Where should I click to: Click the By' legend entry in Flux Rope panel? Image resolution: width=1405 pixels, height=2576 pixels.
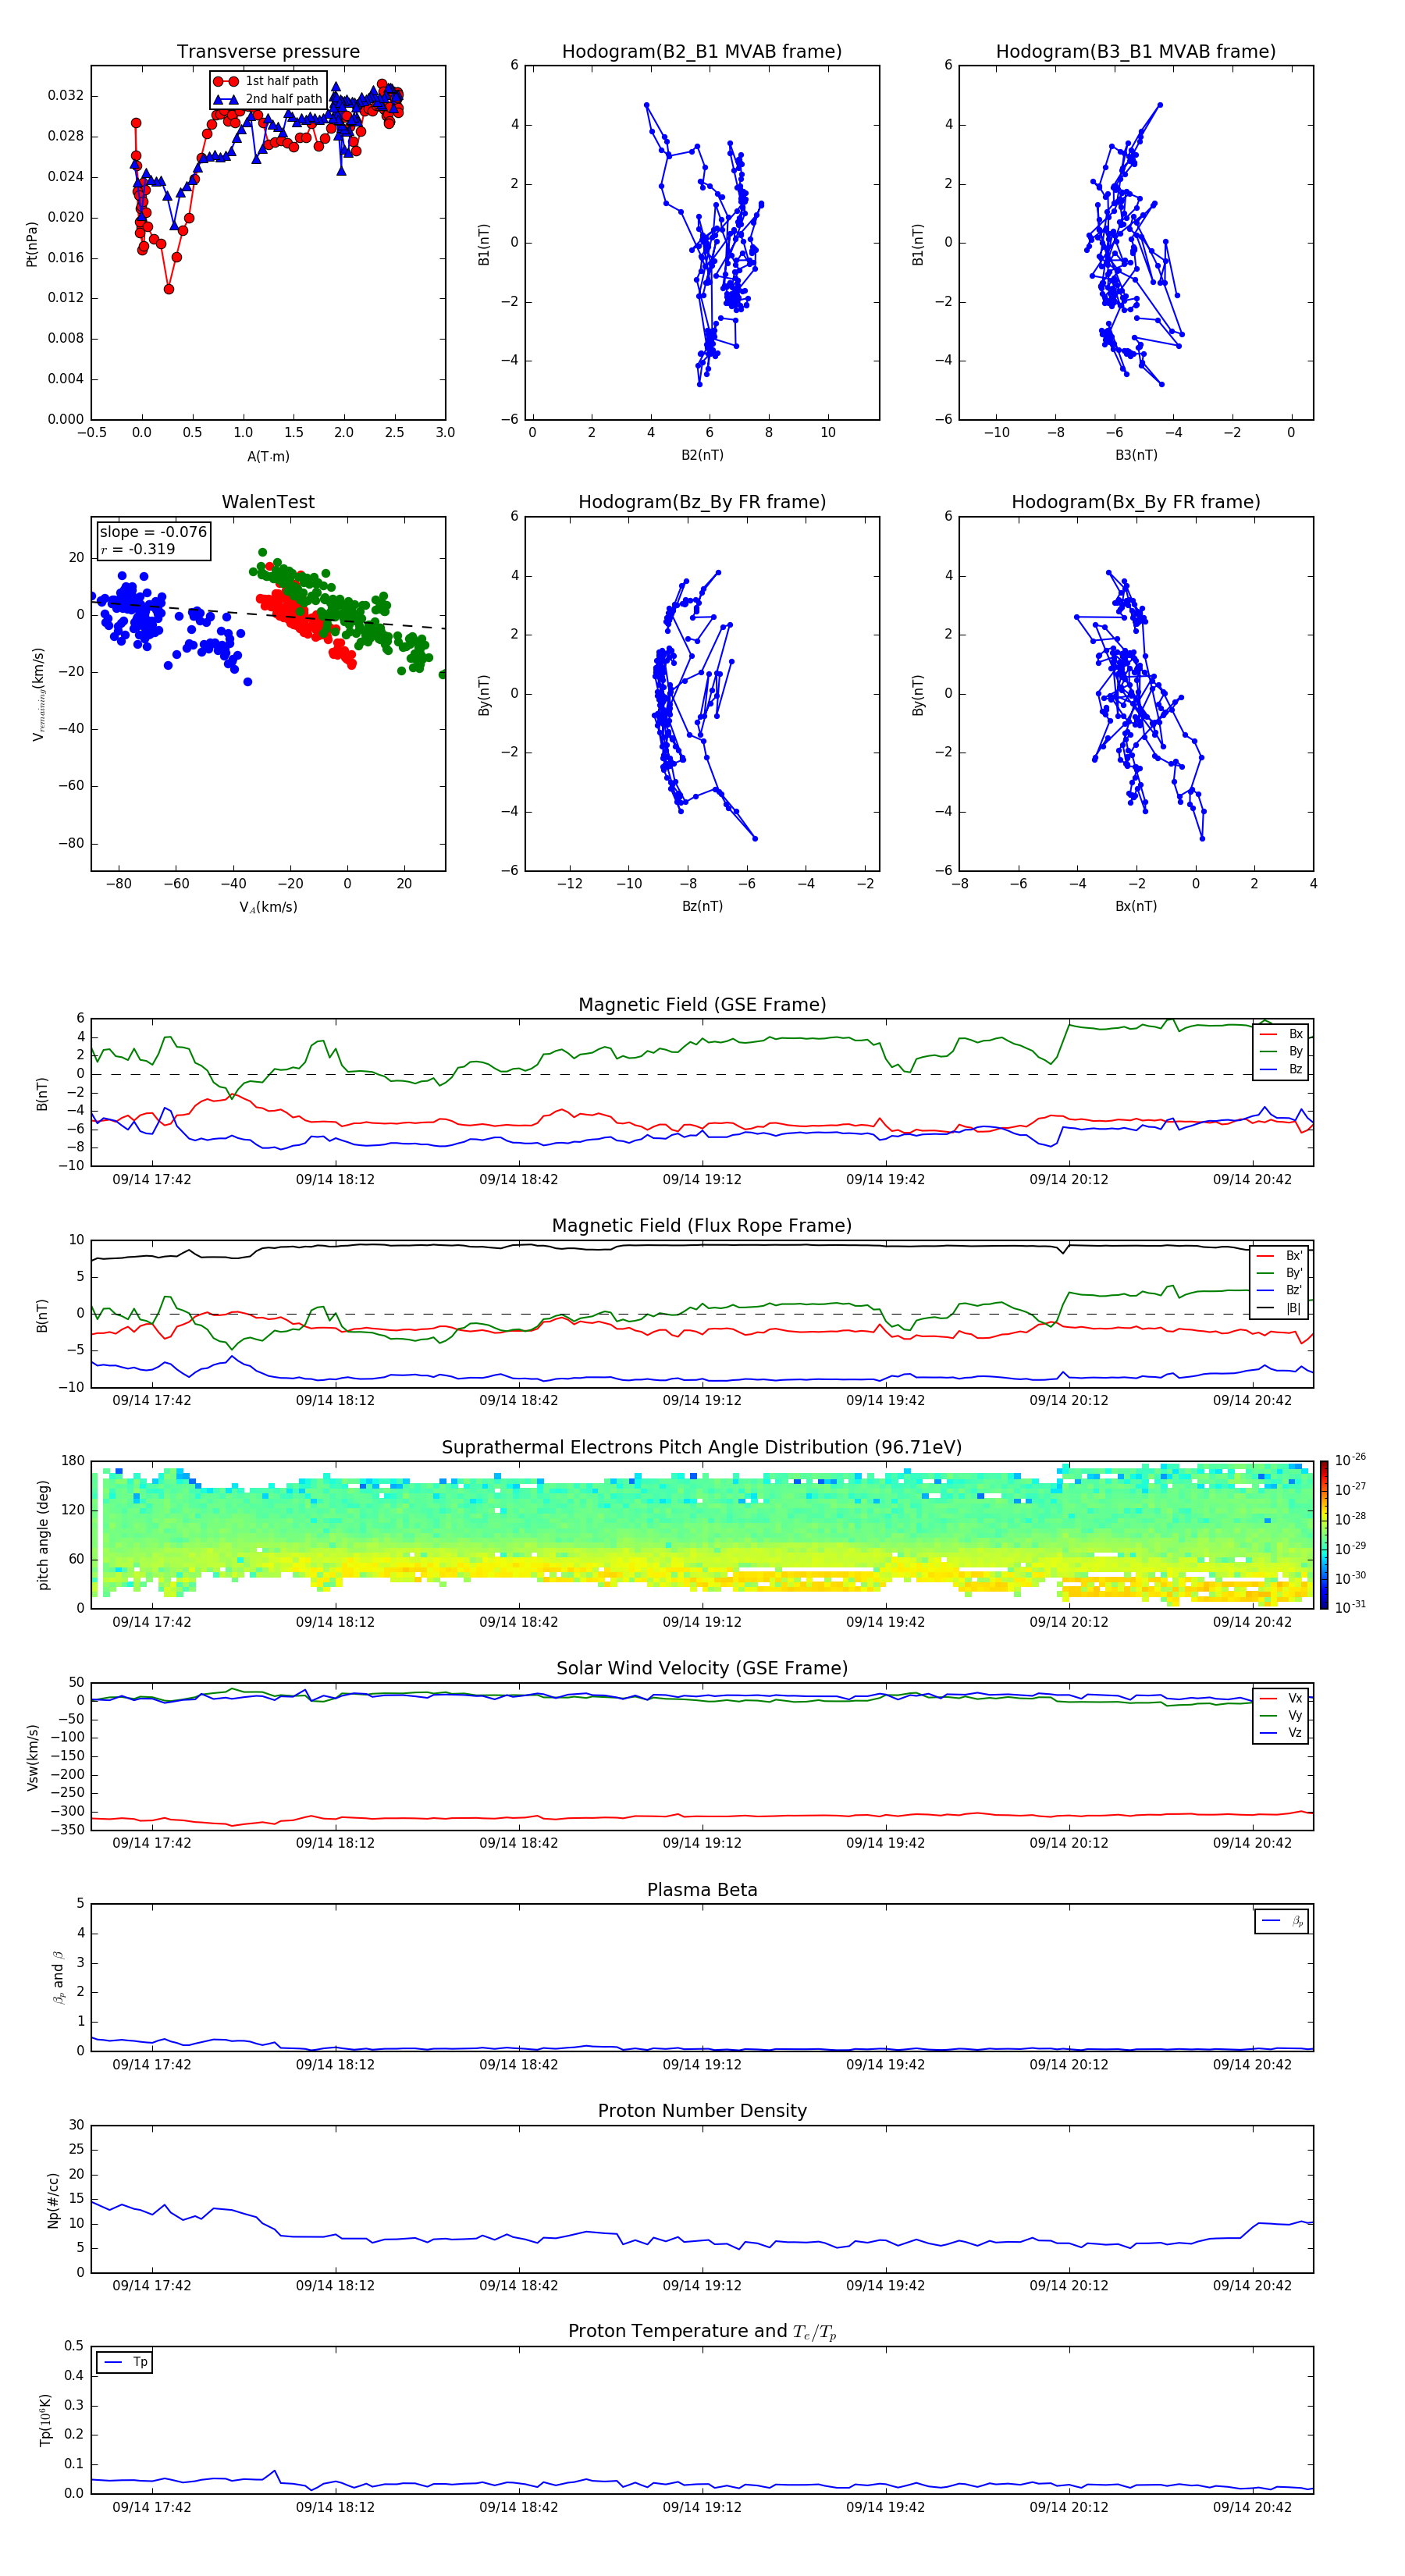tap(1279, 1274)
